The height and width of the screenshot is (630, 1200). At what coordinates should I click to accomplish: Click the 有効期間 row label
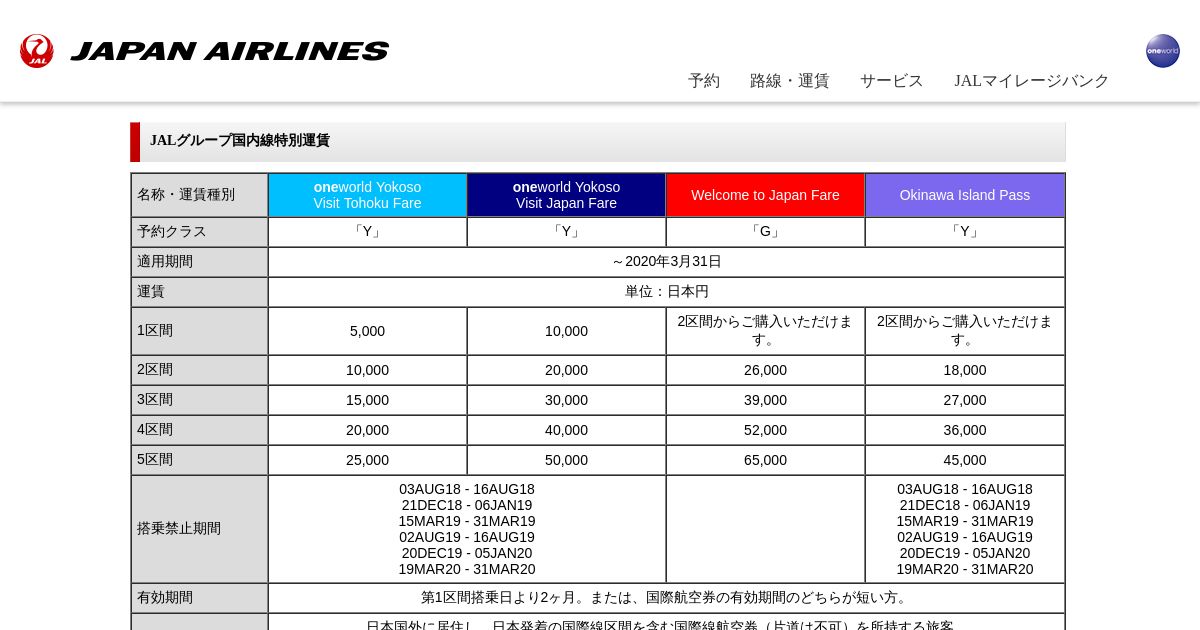click(199, 598)
